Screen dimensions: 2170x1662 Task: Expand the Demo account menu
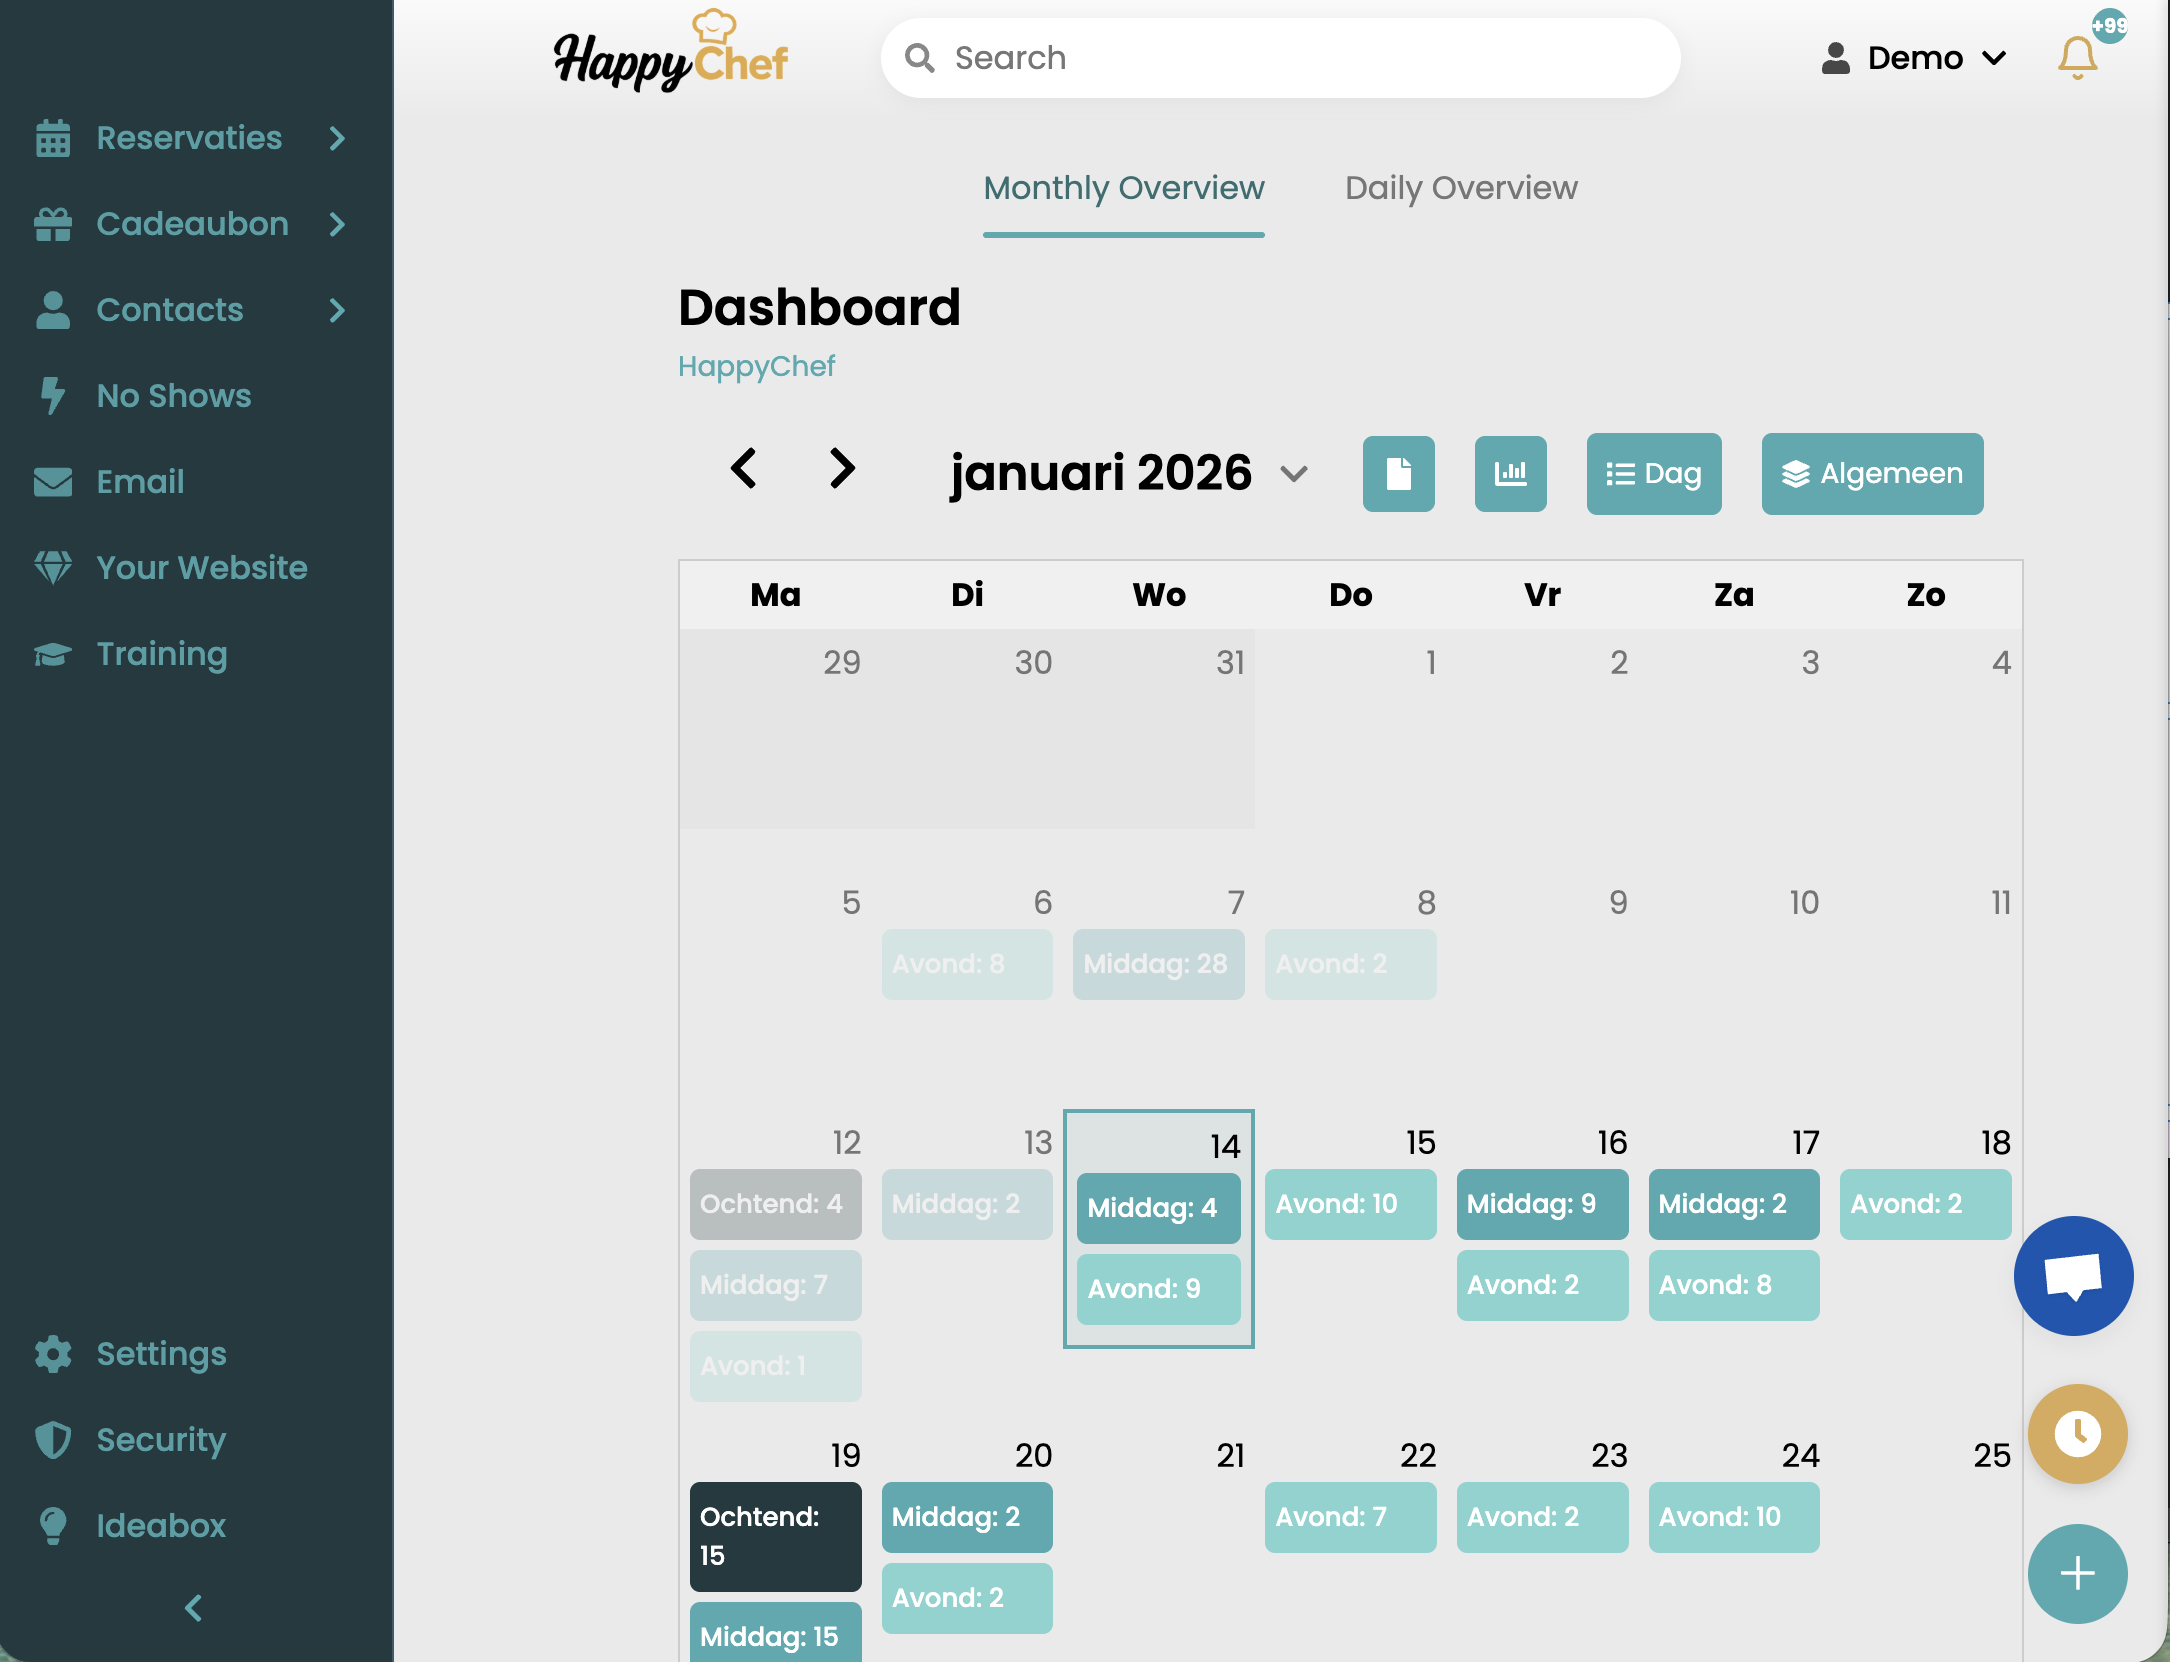[x=1915, y=57]
